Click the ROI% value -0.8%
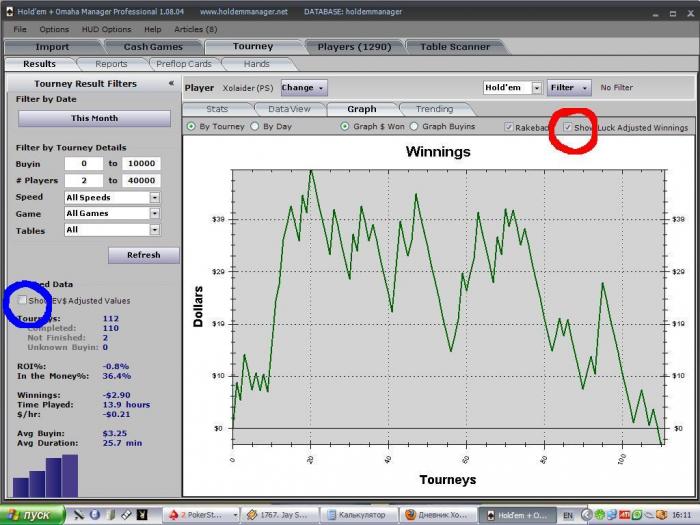Screen dimensions: 700x525 tap(116, 366)
